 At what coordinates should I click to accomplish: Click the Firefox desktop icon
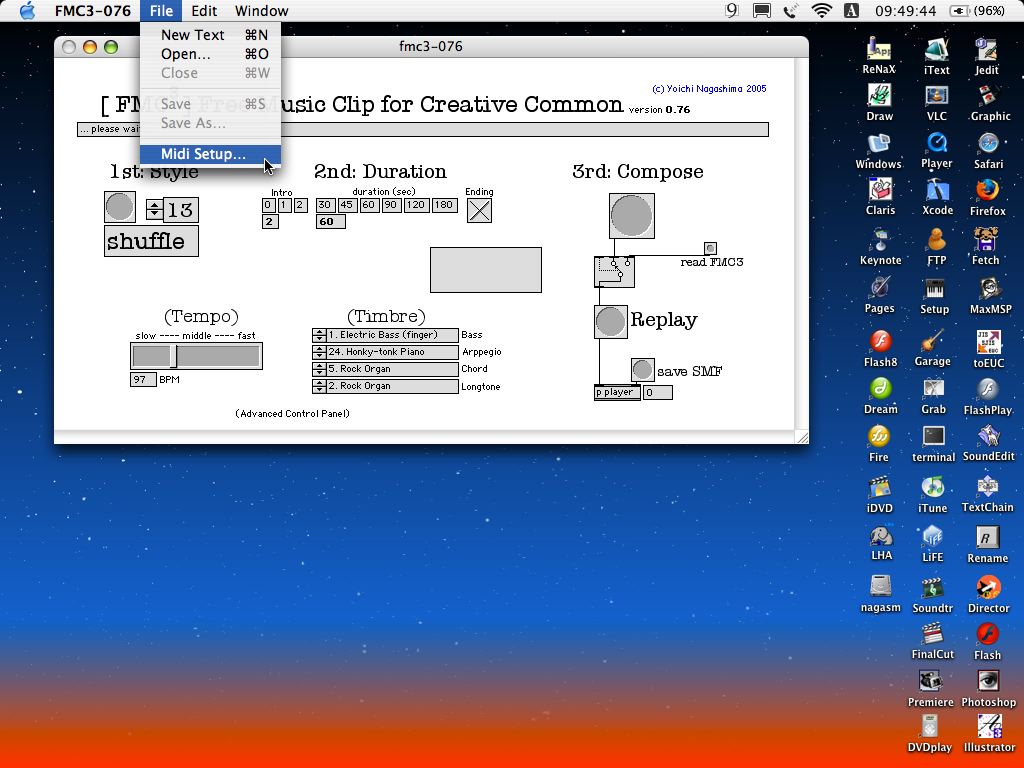click(x=987, y=191)
